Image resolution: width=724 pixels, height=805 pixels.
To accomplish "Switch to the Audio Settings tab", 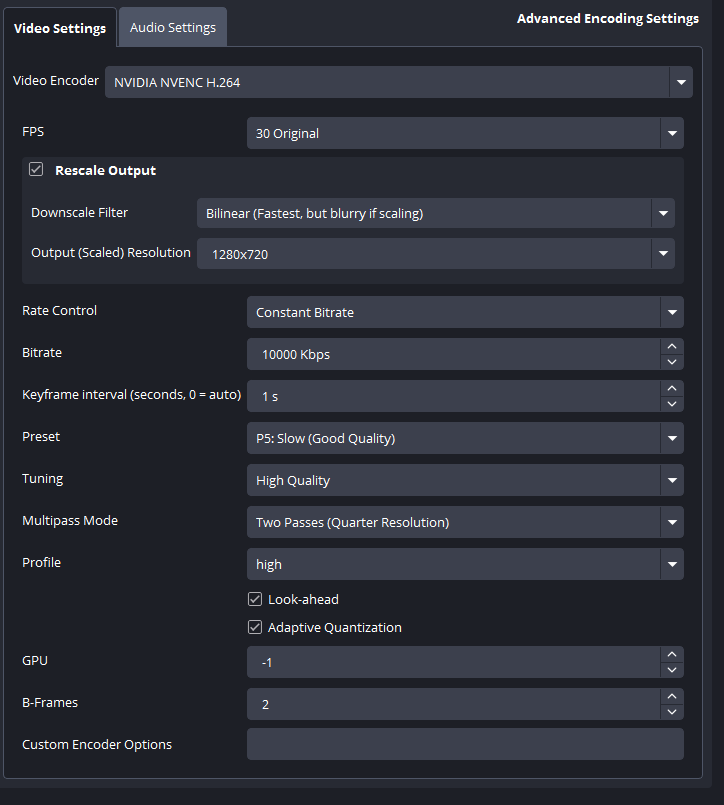I will click(172, 28).
